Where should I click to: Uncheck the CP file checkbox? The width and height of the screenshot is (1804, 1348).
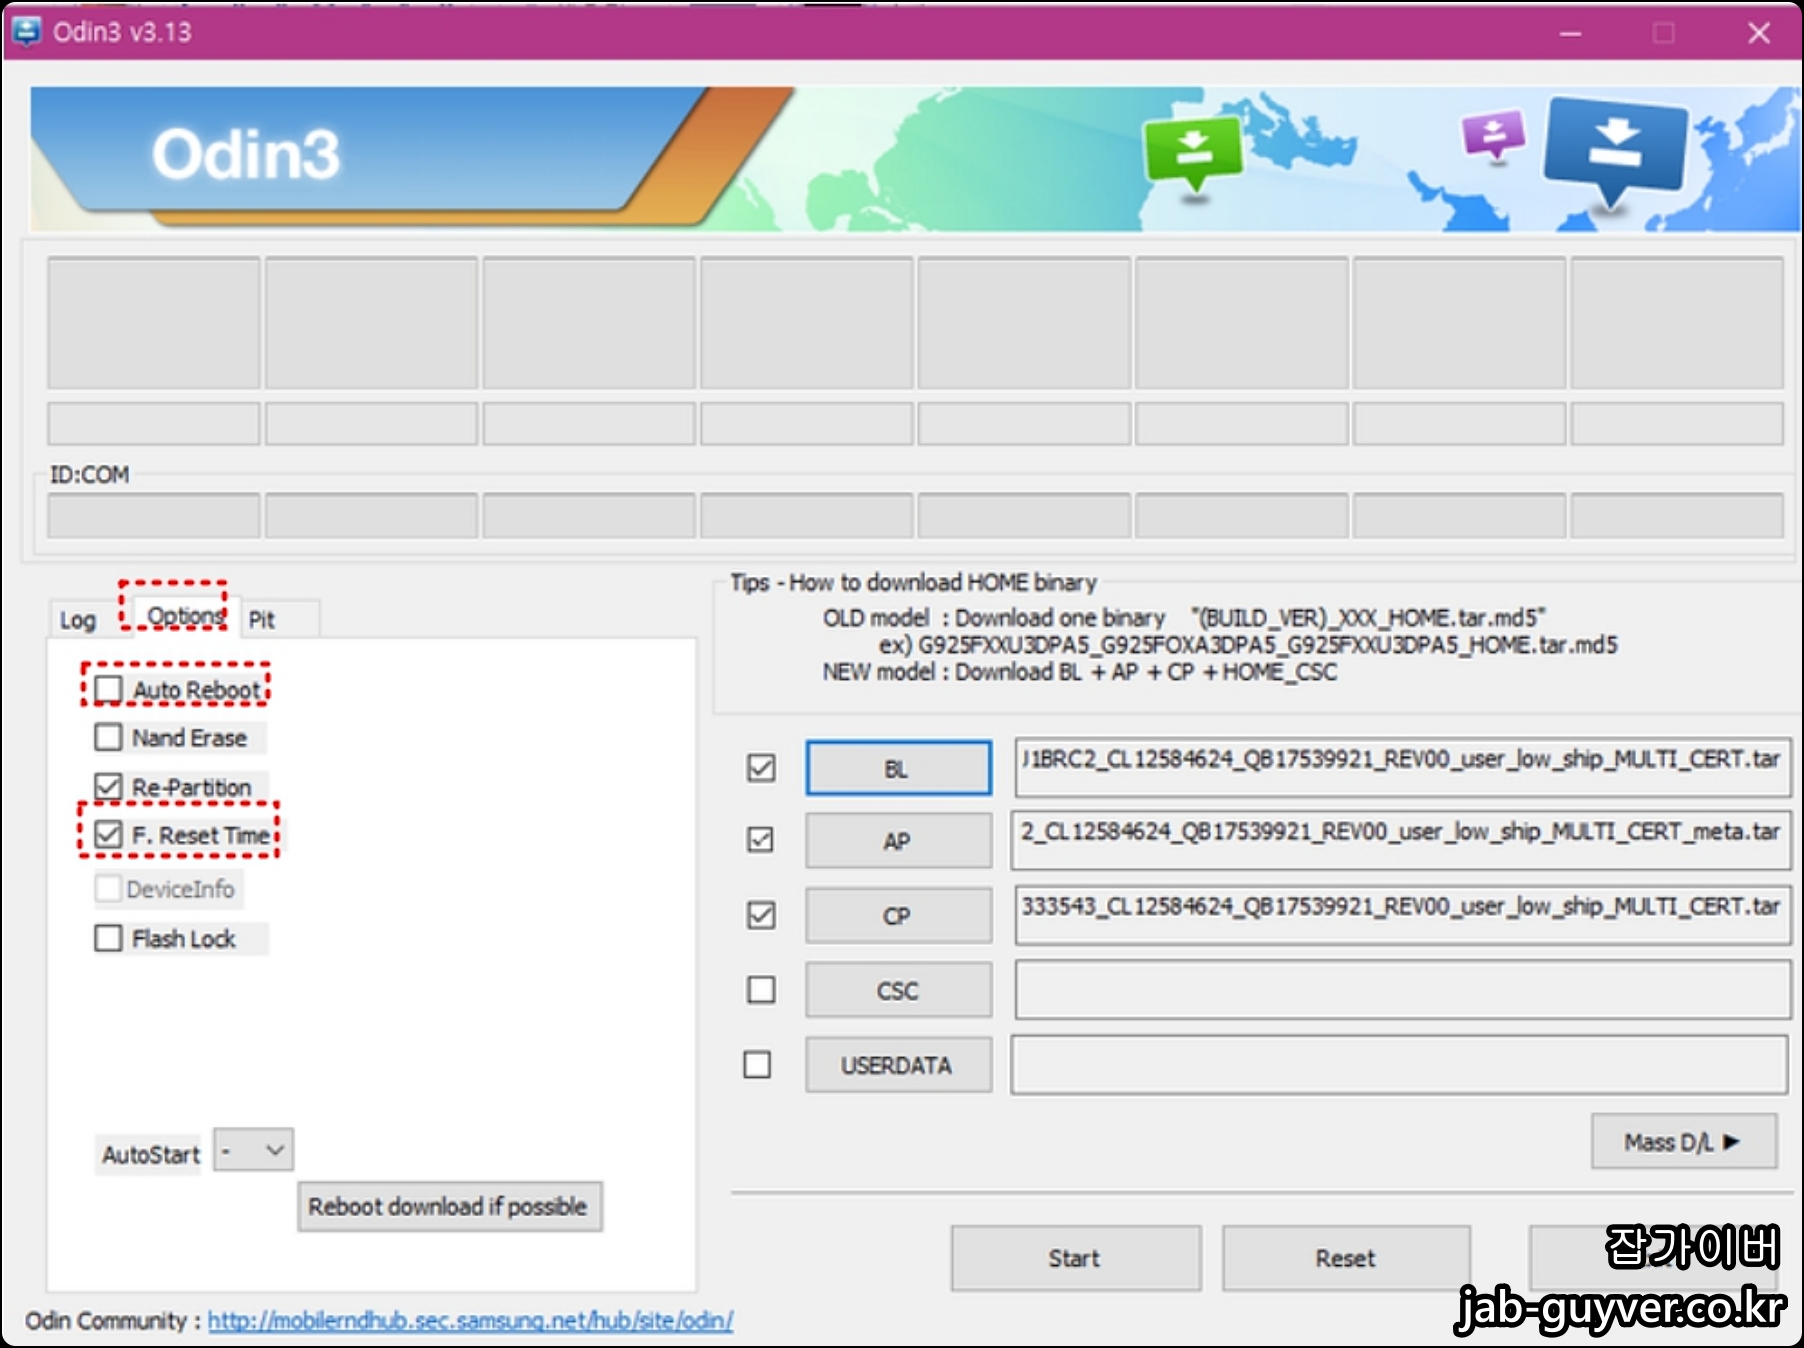761,915
